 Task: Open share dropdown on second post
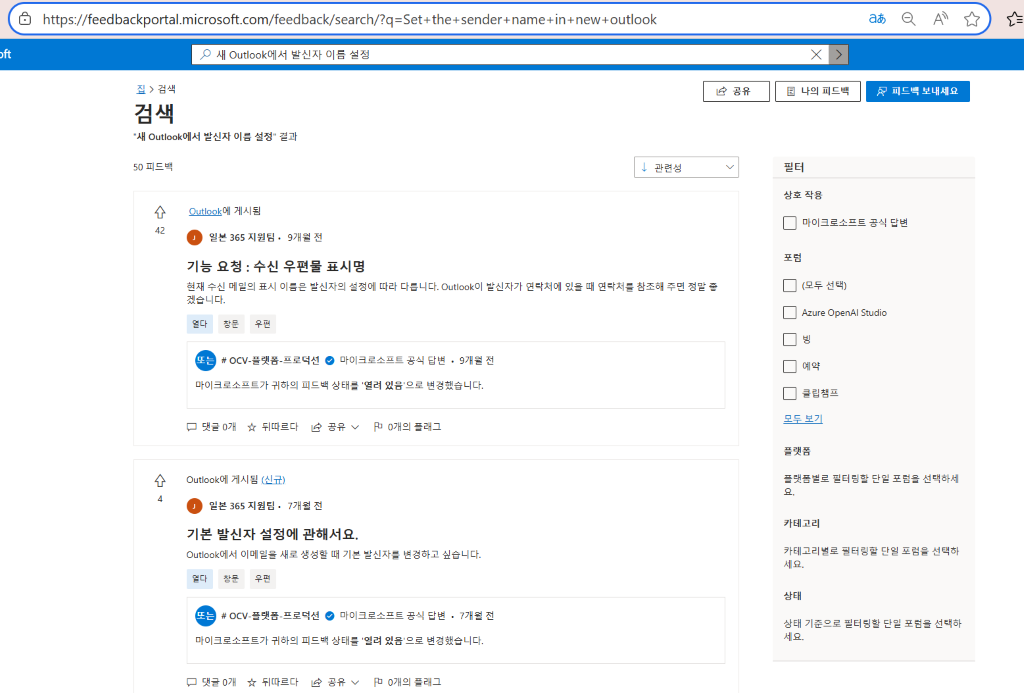pos(335,682)
